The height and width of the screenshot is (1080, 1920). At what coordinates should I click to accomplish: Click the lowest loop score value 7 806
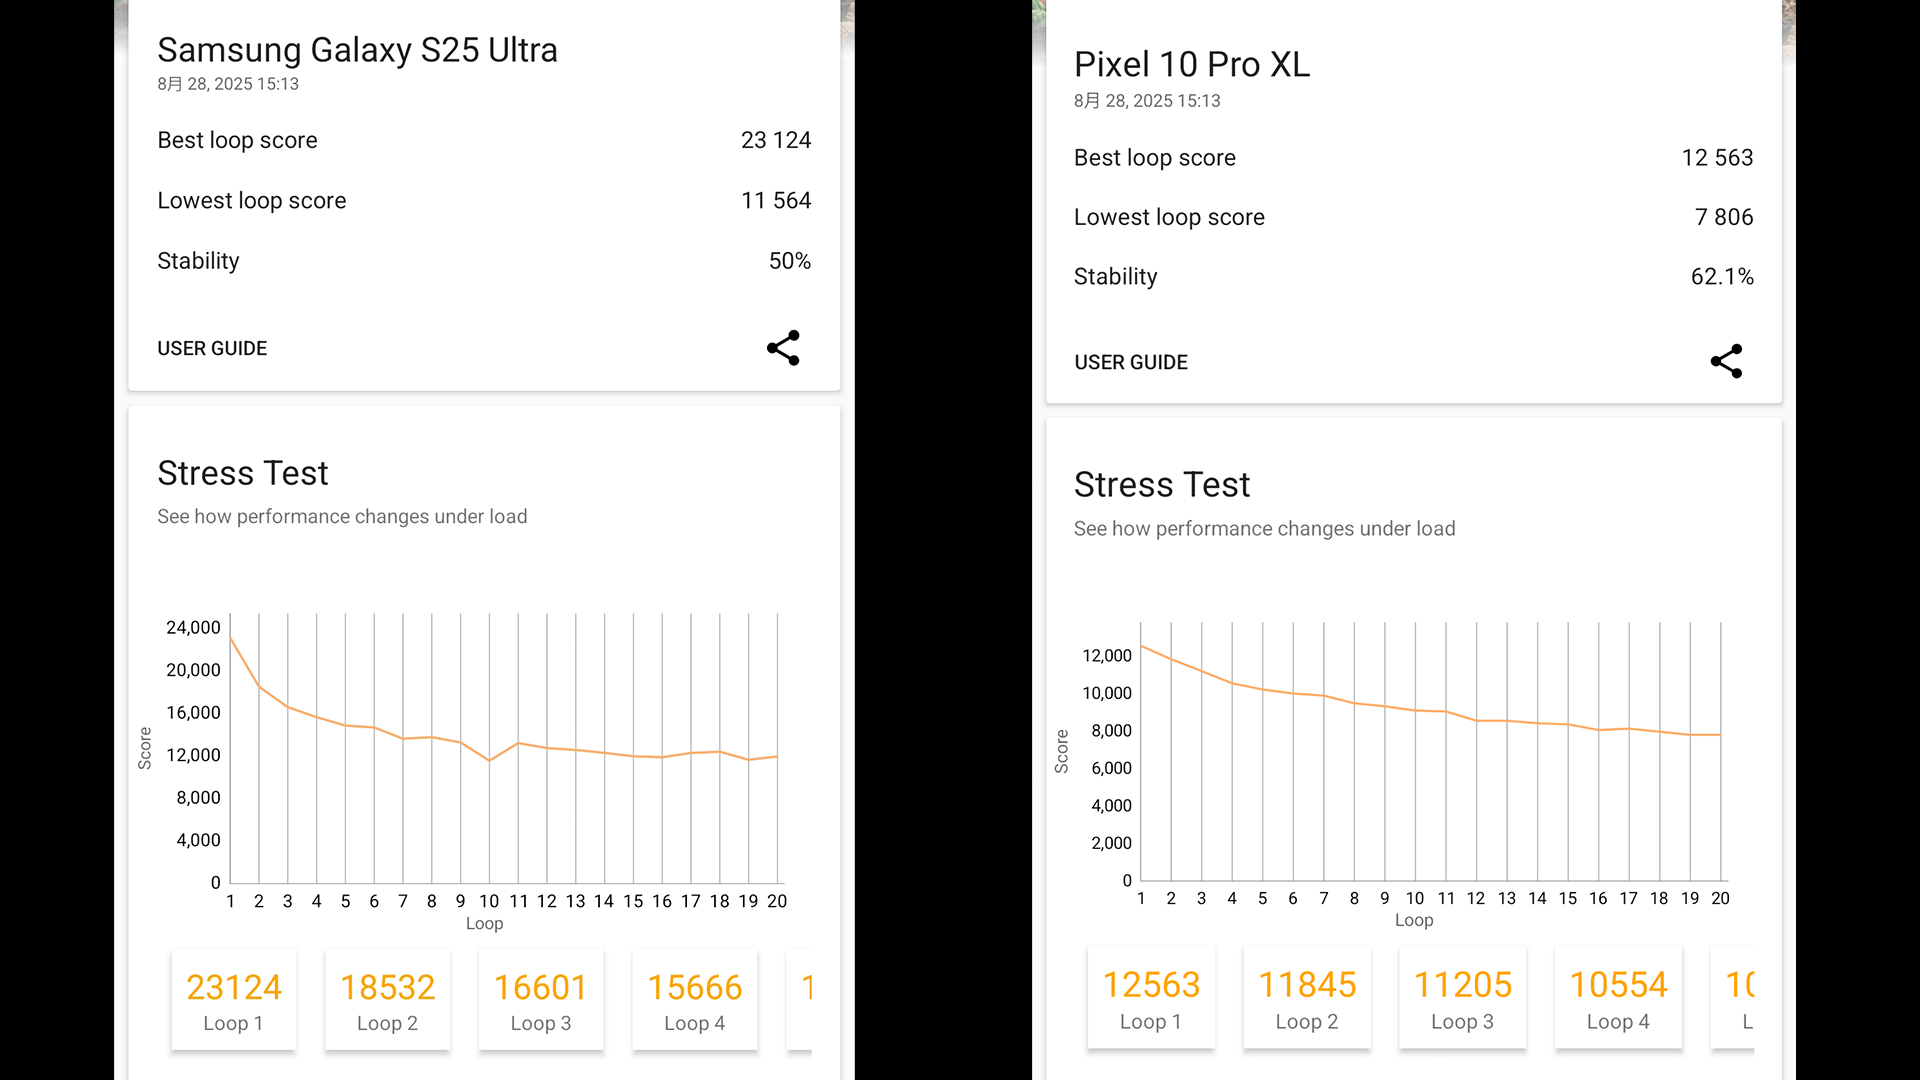(x=1724, y=217)
